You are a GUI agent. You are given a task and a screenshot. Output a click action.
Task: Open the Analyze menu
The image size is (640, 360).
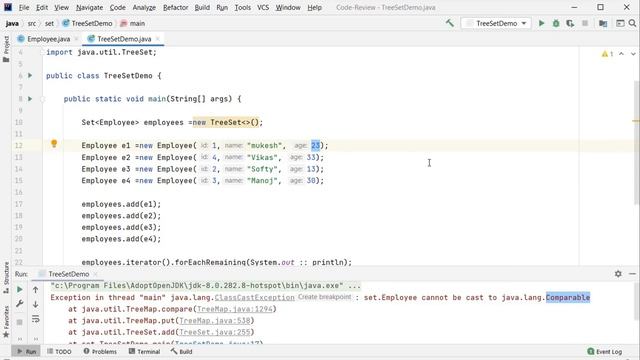pyautogui.click(x=144, y=7)
